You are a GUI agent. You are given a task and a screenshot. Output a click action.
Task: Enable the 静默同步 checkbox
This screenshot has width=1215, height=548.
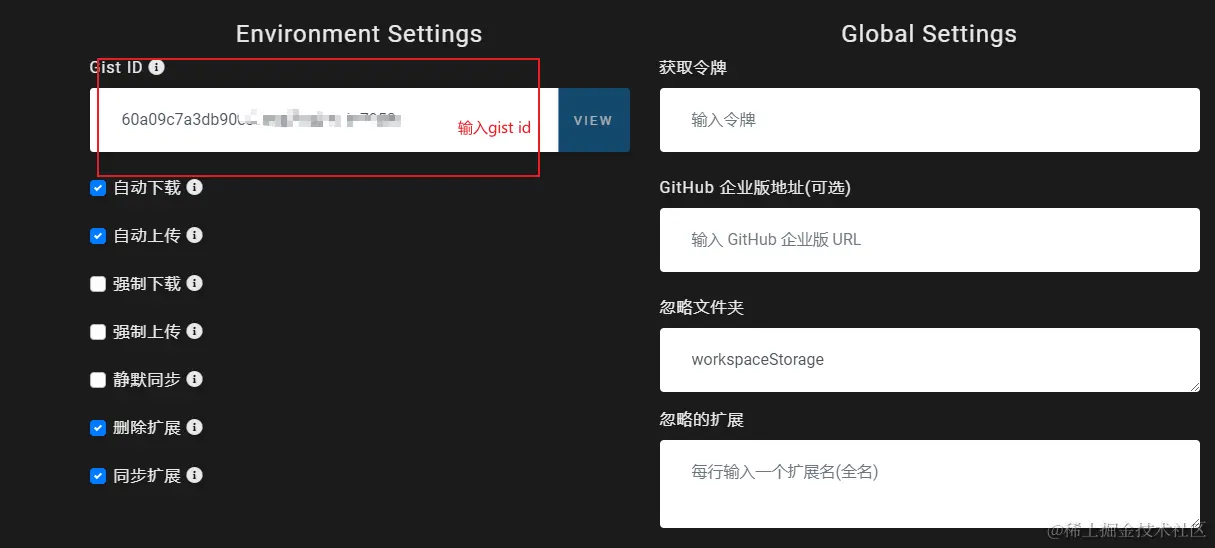point(98,380)
